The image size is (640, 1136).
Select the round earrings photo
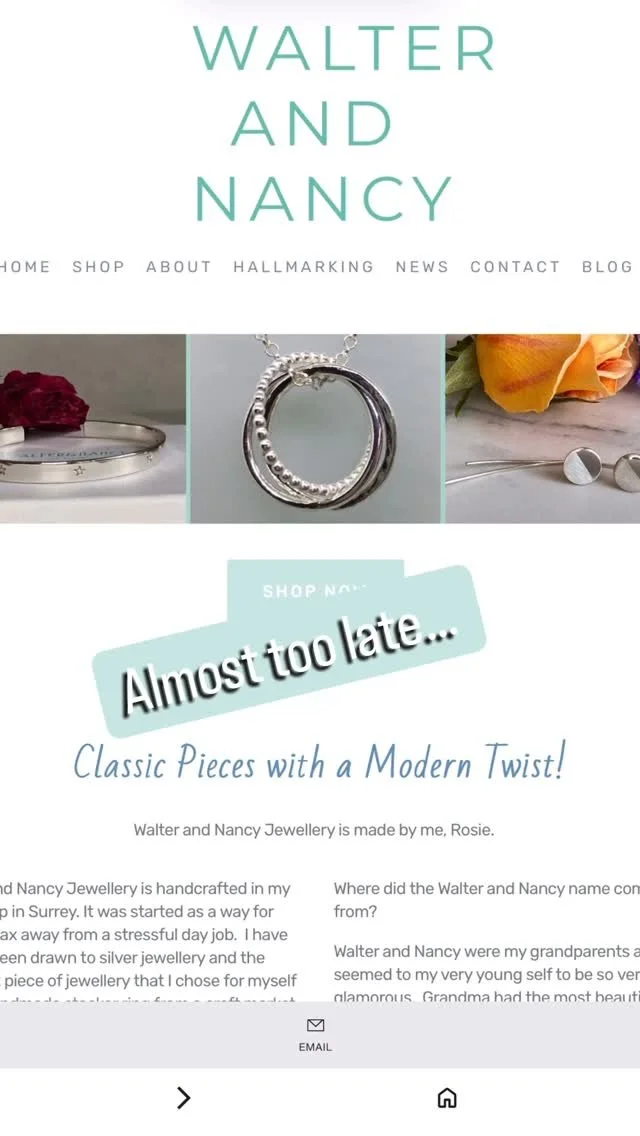(x=543, y=428)
